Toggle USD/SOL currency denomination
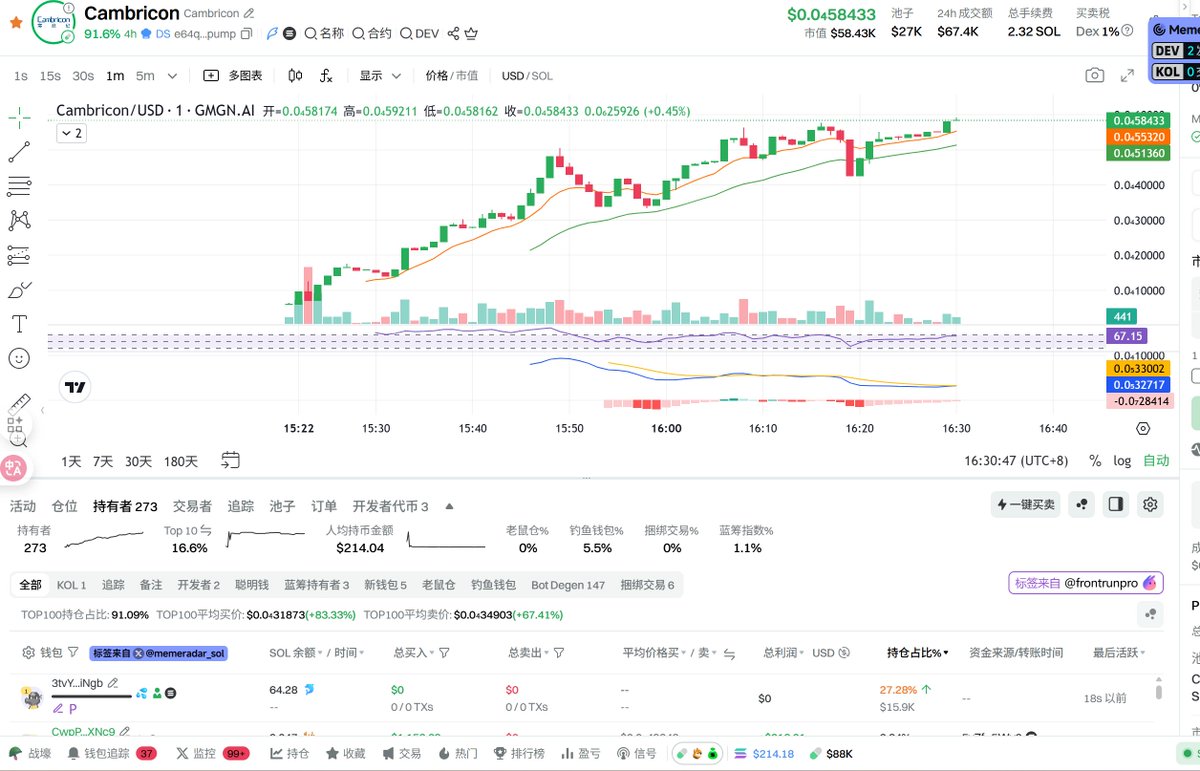The height and width of the screenshot is (771, 1200). point(527,76)
